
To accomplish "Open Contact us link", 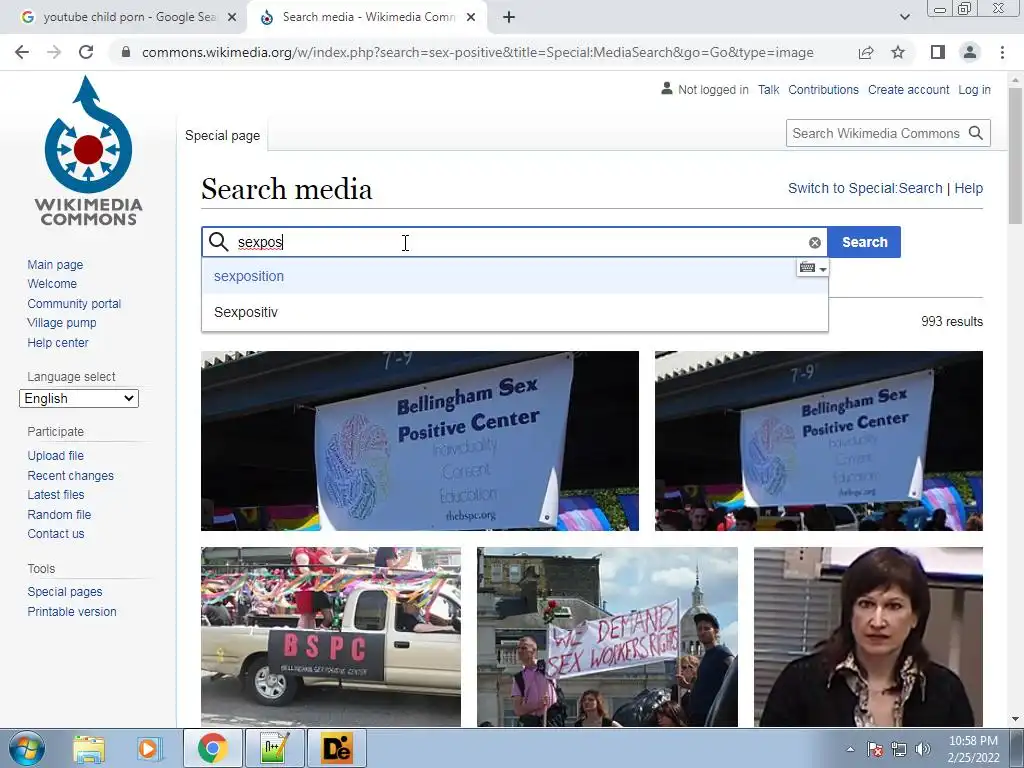I will click(x=56, y=534).
